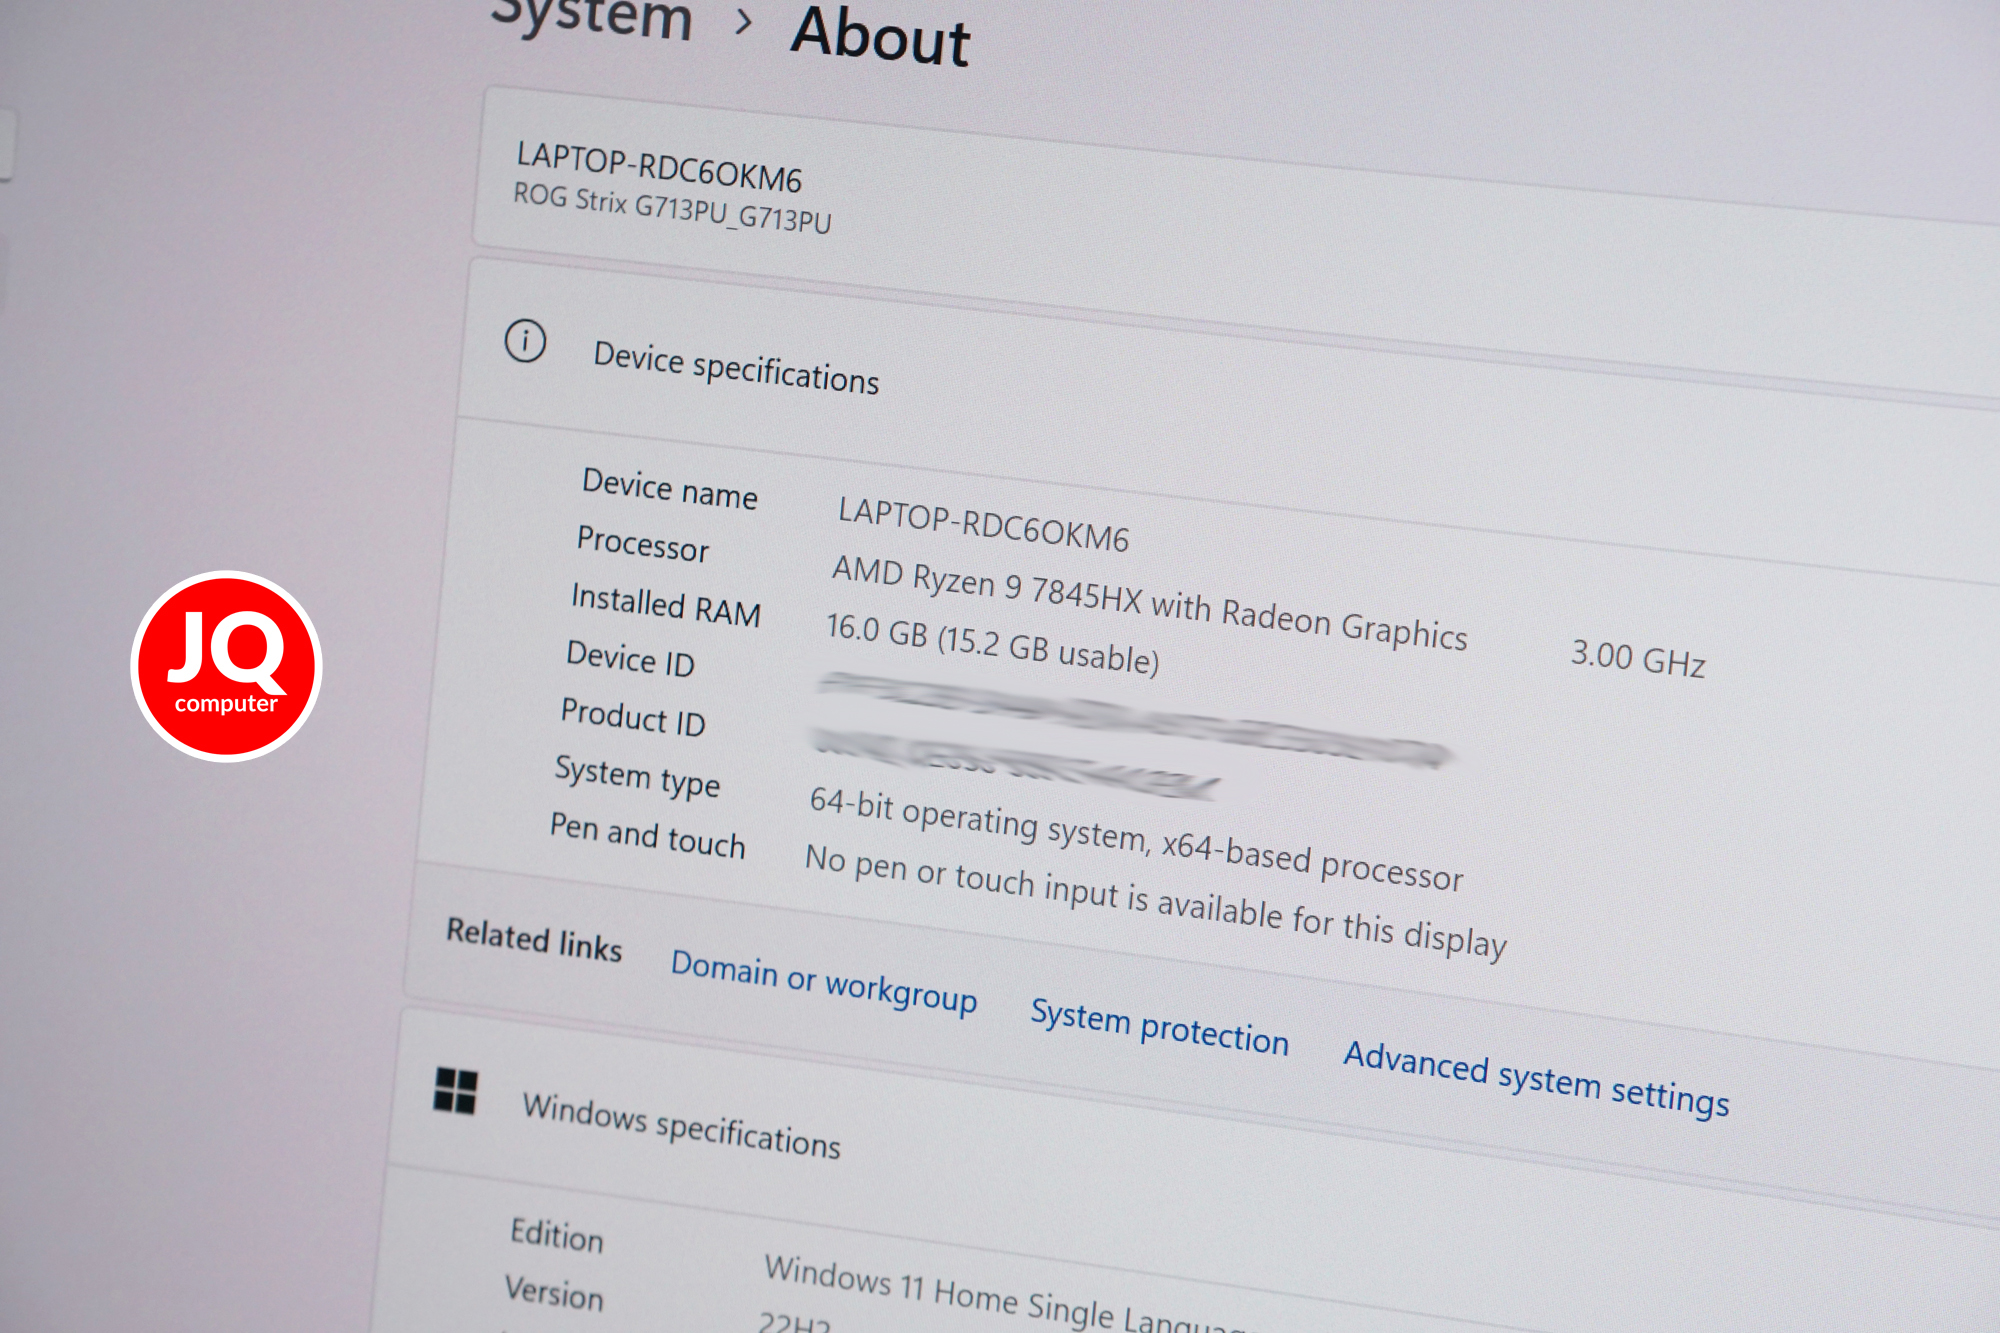Select the No pen or touch input text
Image resolution: width=2000 pixels, height=1333 pixels.
click(1155, 901)
